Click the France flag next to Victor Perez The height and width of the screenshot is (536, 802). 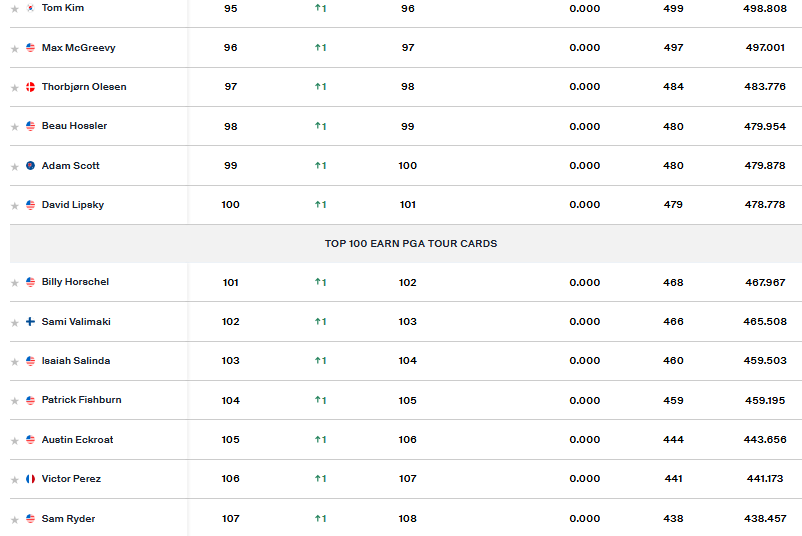point(30,479)
